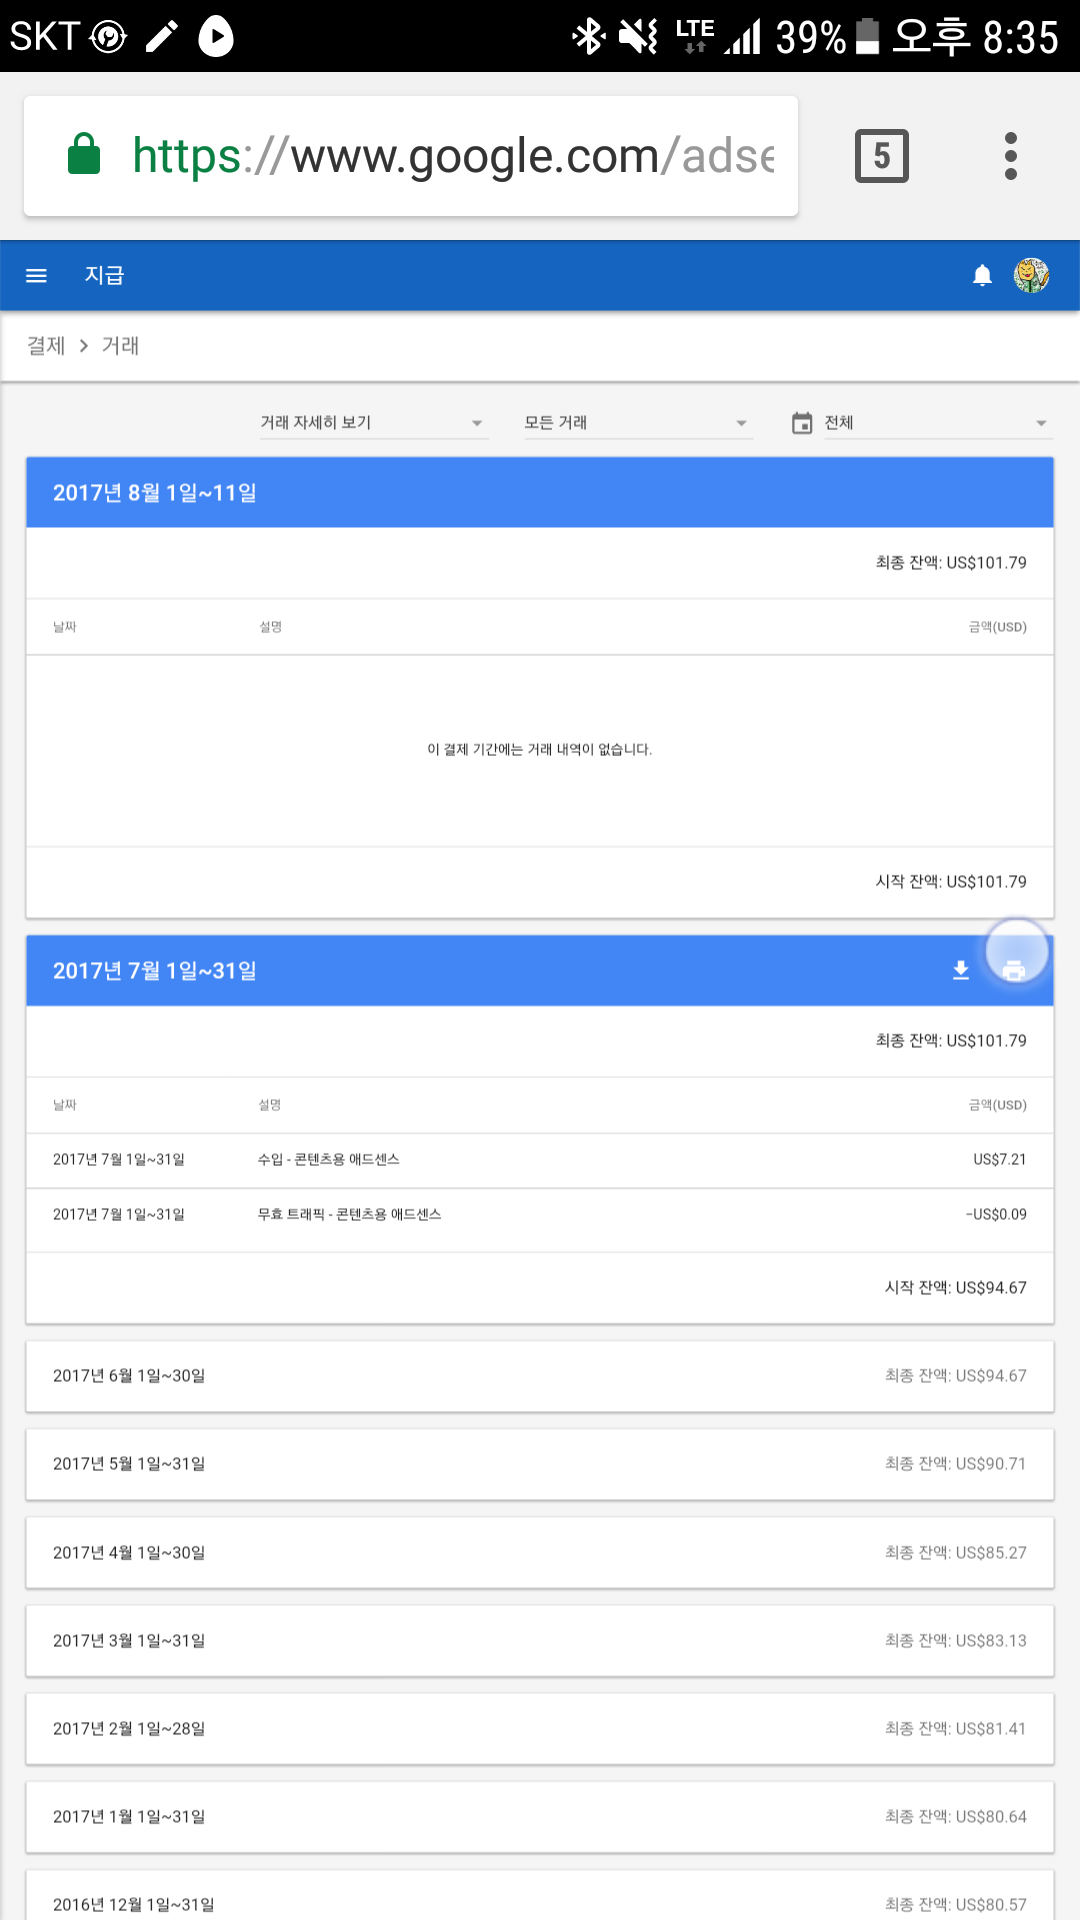Download the July 2017 transactions
The height and width of the screenshot is (1920, 1080).
coord(961,971)
